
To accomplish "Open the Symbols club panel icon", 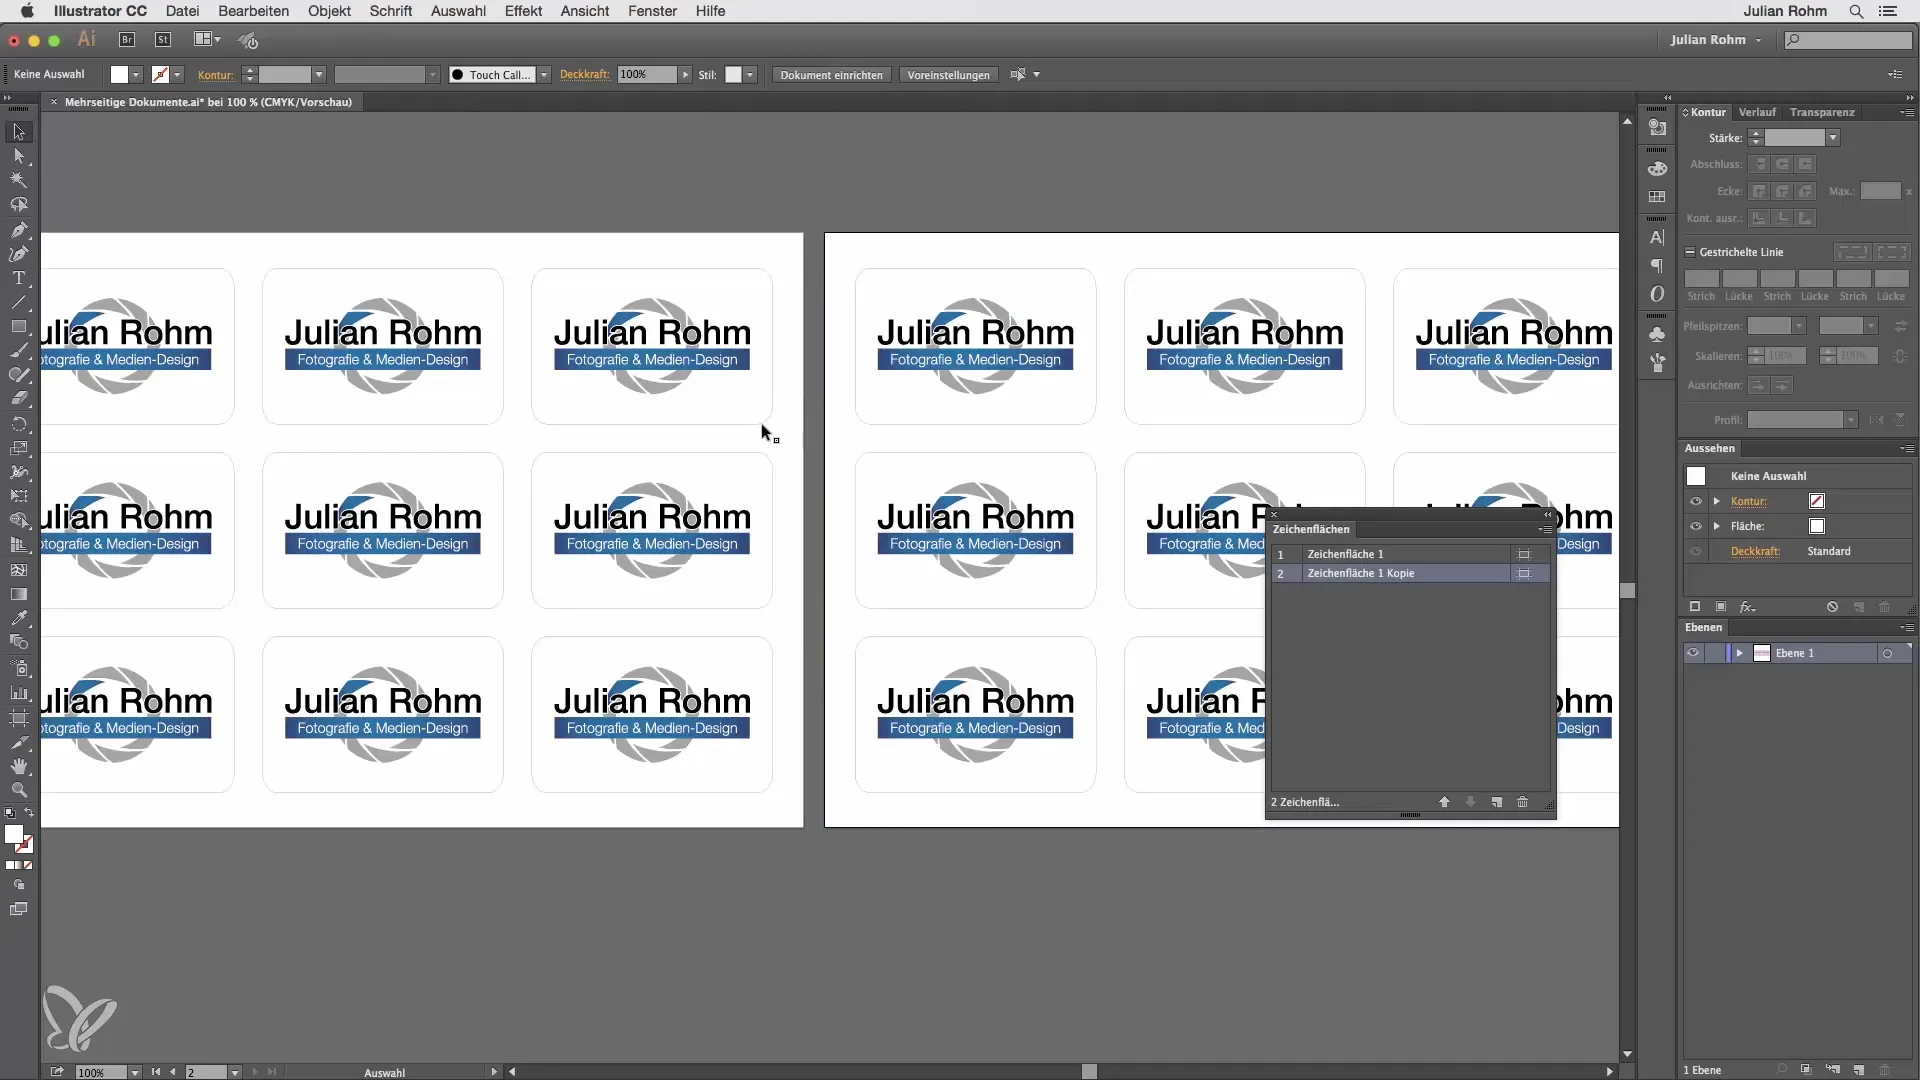I will pos(1657,334).
